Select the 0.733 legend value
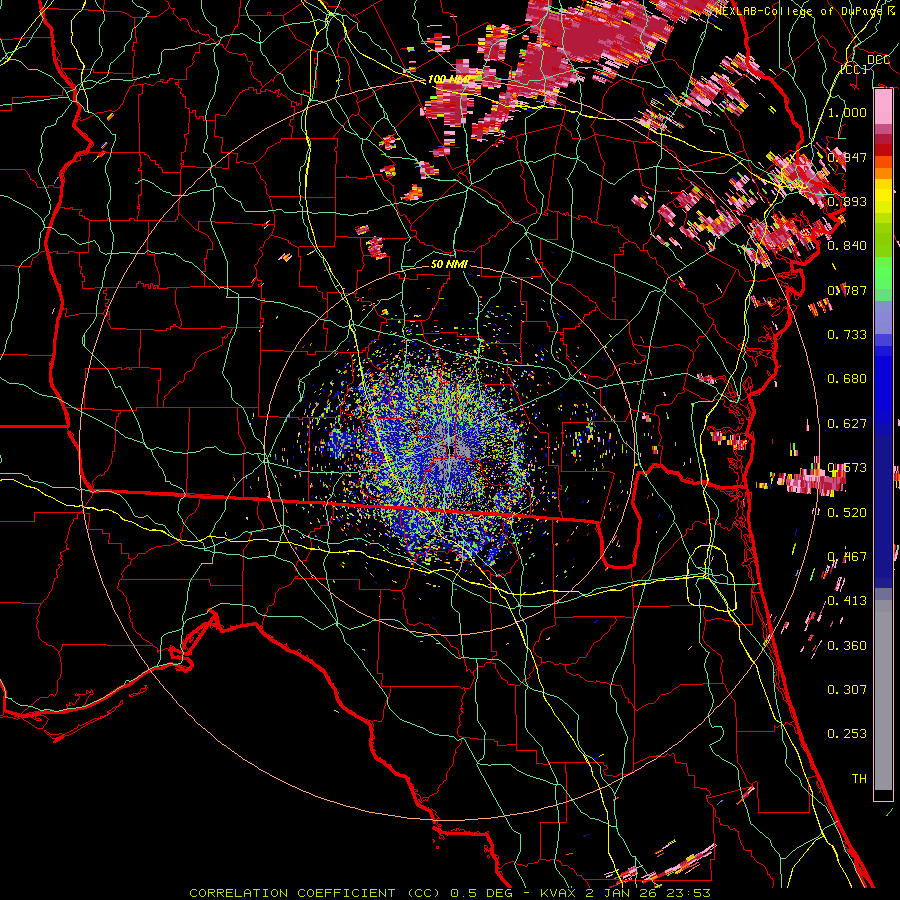The width and height of the screenshot is (900, 900). (847, 335)
